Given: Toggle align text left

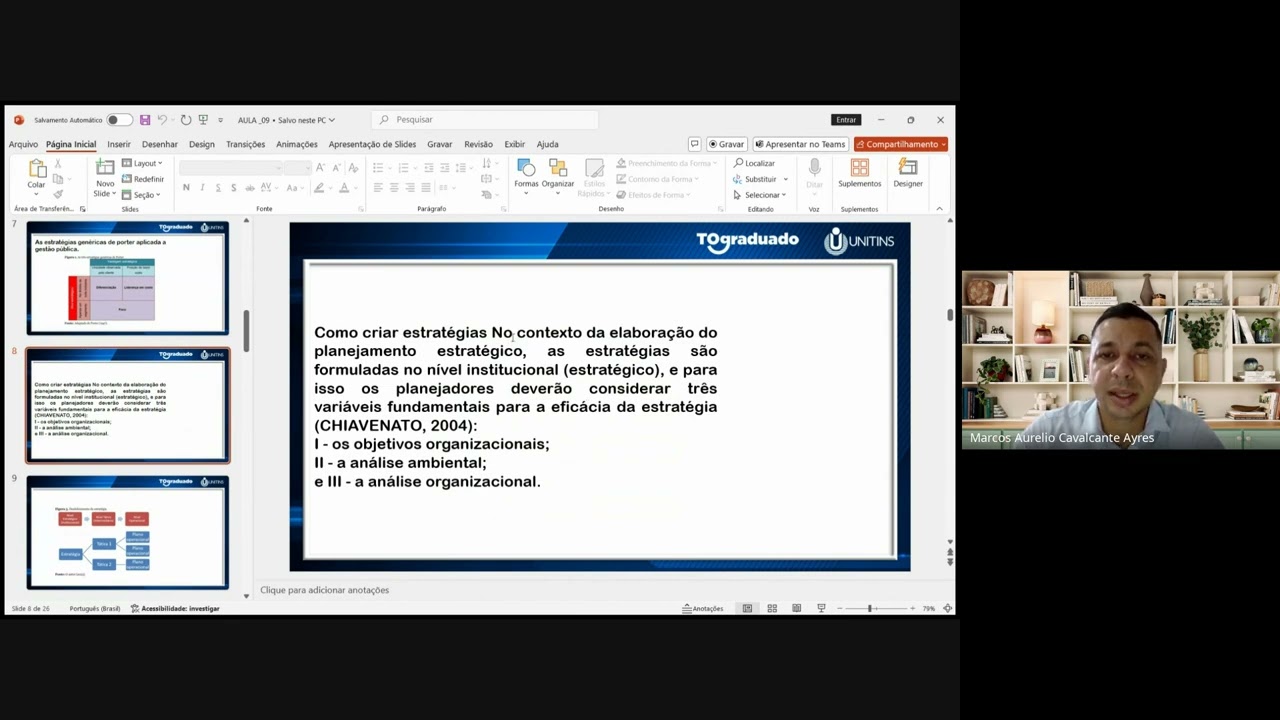Looking at the screenshot, I should click(x=378, y=188).
